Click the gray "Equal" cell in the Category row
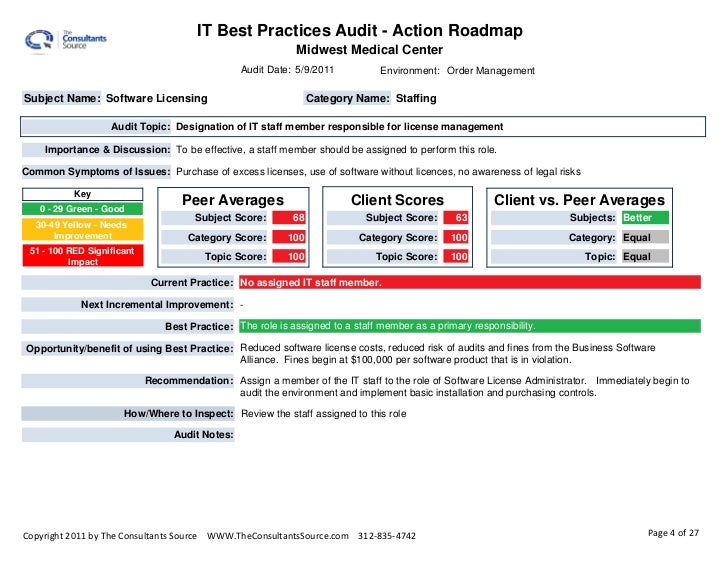The image size is (728, 563). (x=645, y=238)
